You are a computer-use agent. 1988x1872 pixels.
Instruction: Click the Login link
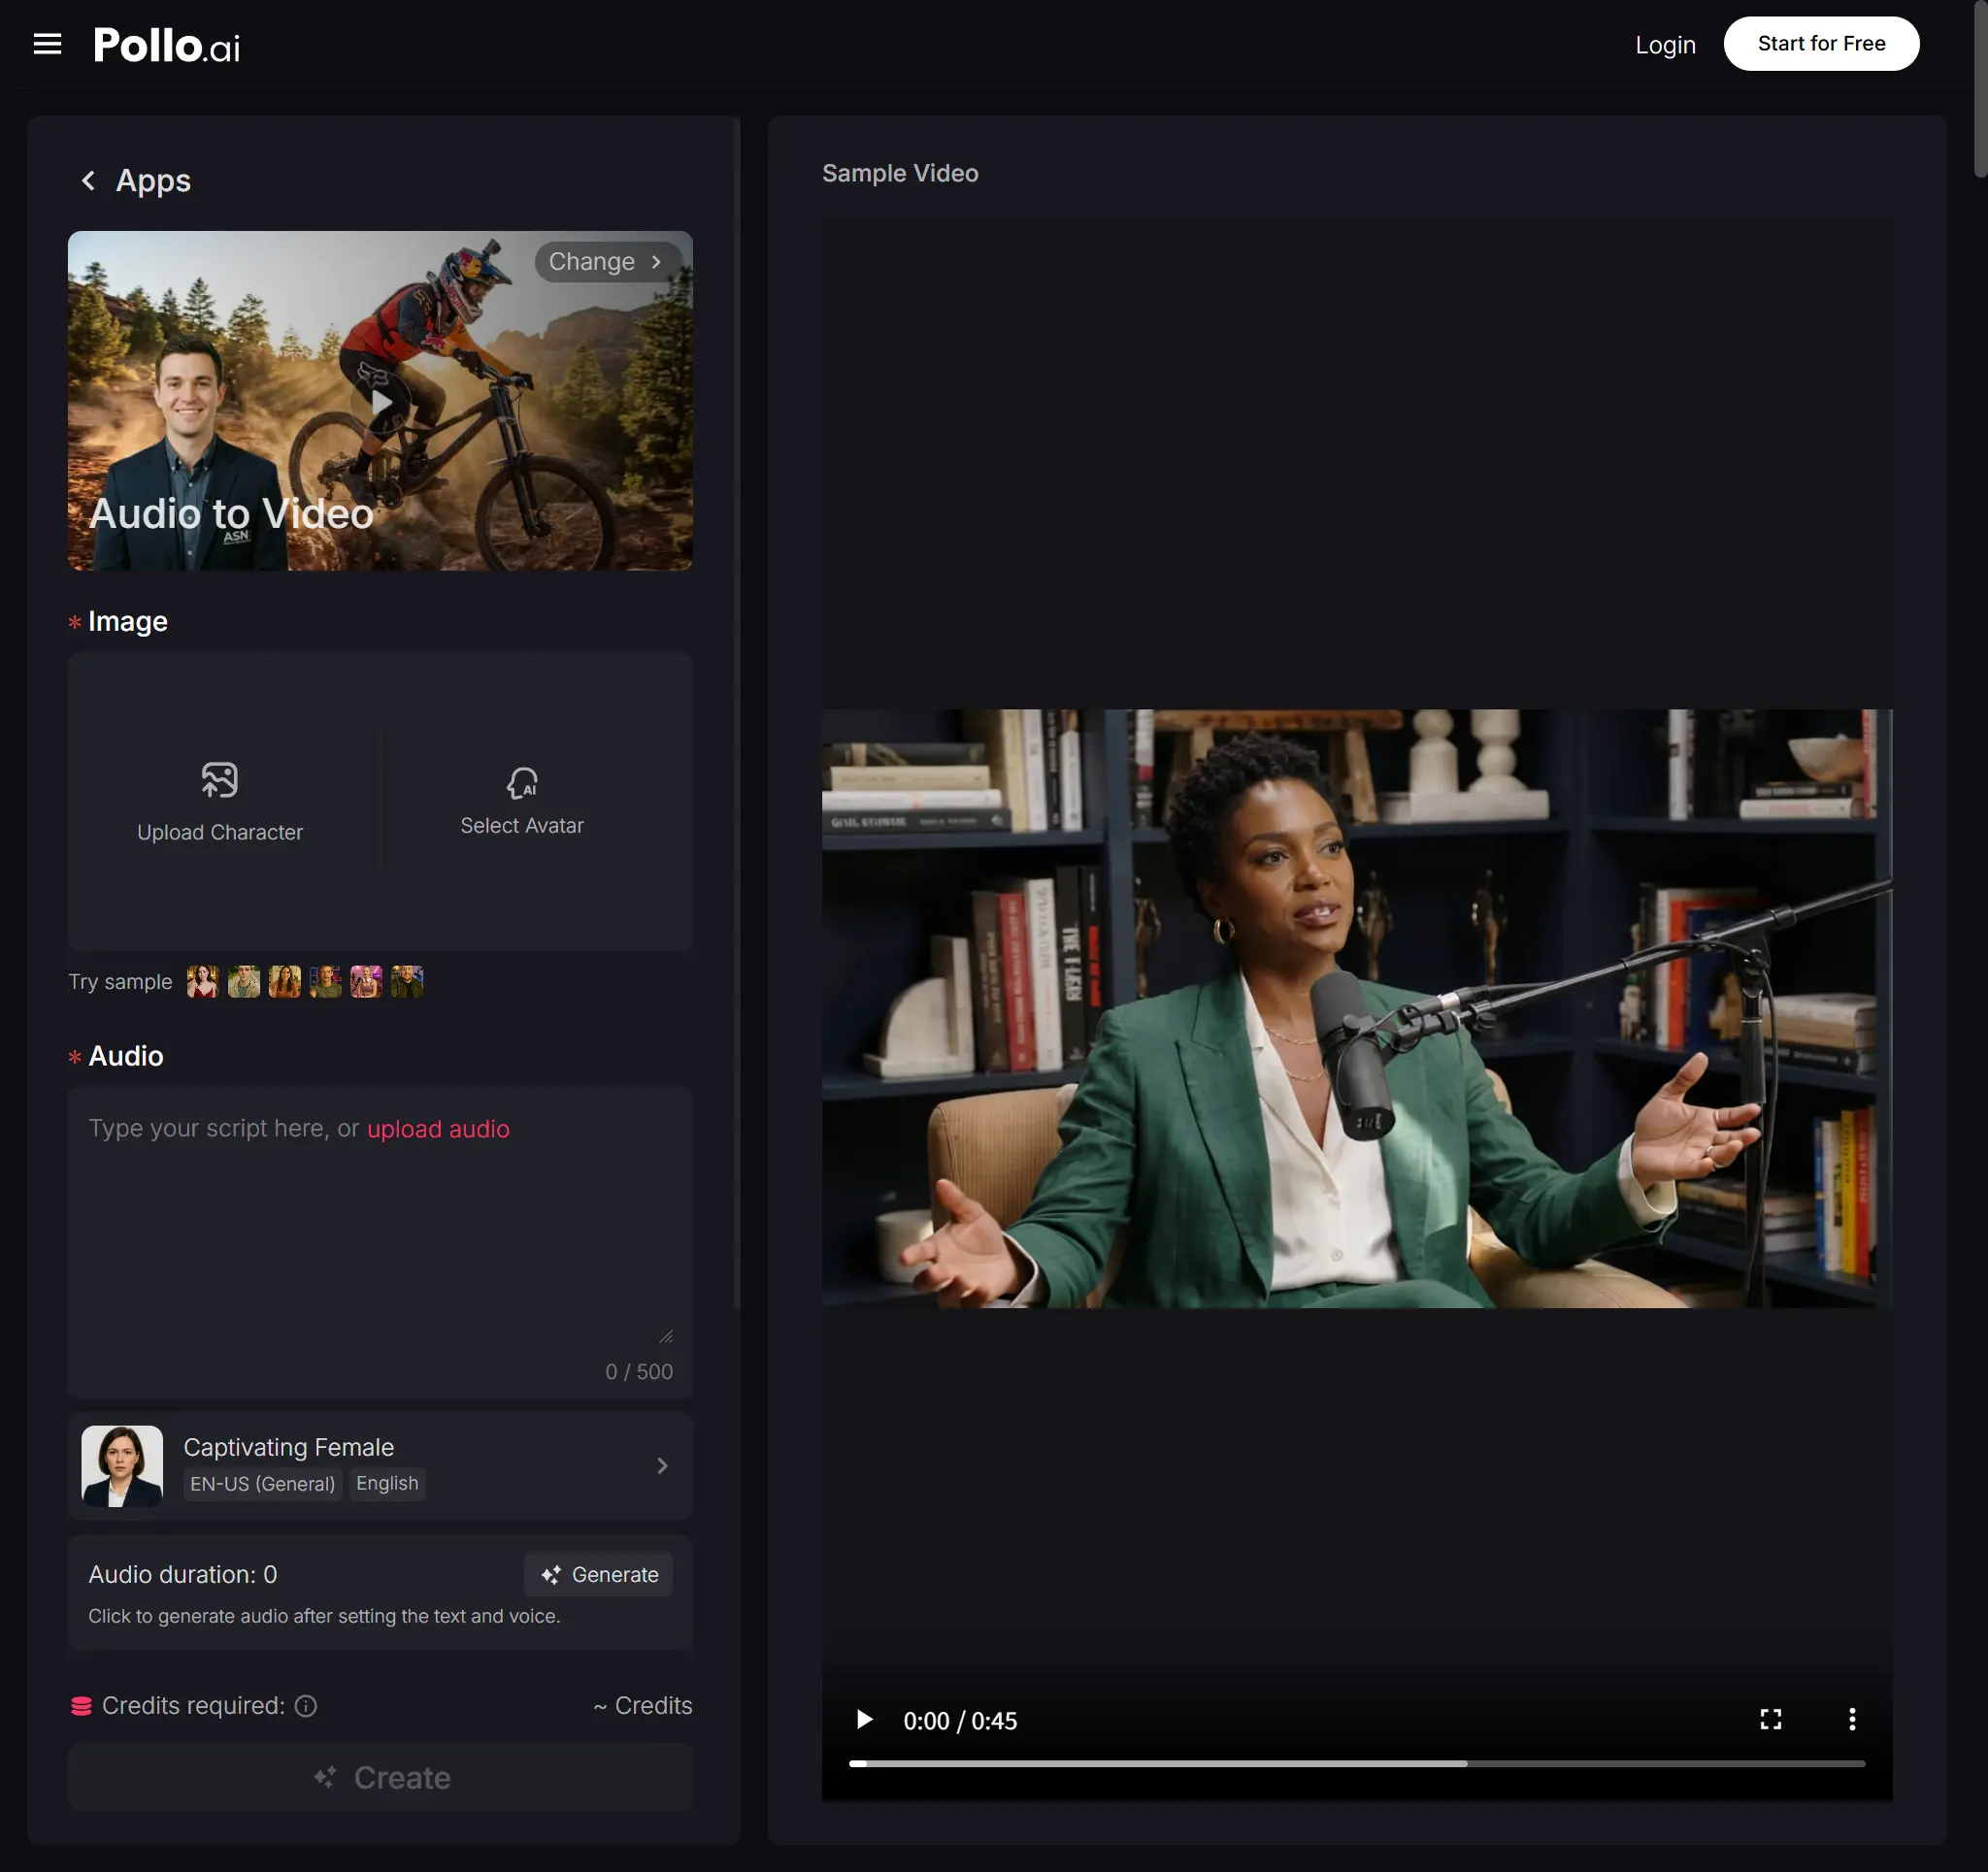tap(1665, 45)
